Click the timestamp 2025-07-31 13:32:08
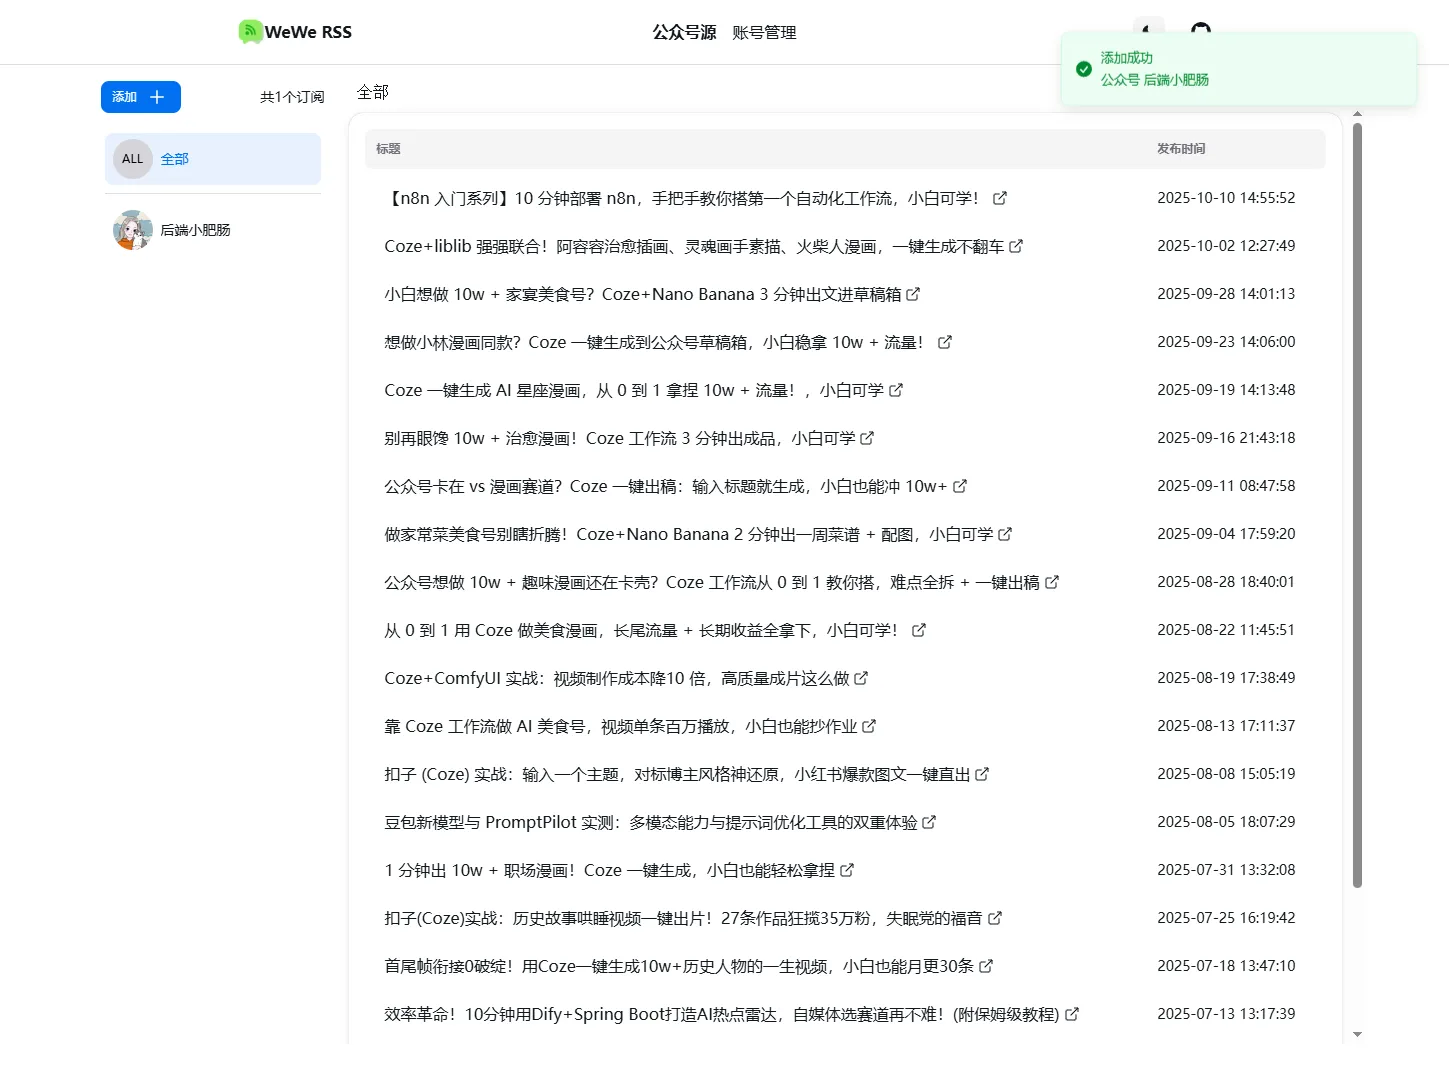This screenshot has height=1067, width=1449. pyautogui.click(x=1226, y=870)
